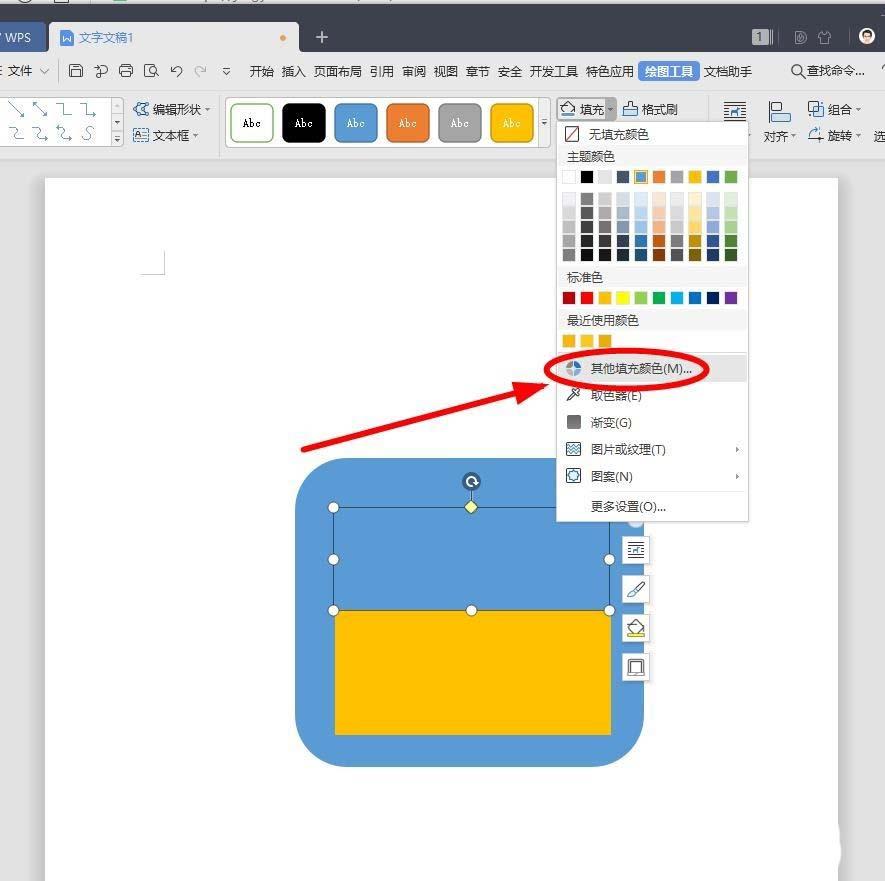Screen dimensions: 885x881
Task: Open 文本框 dropdown
Action: coord(165,135)
